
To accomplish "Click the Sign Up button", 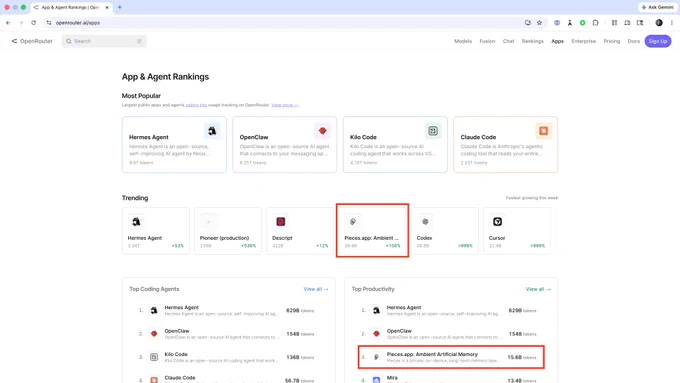I will point(657,41).
